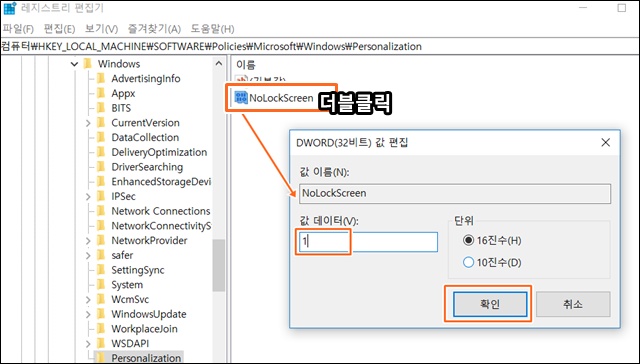Click the Registry Editor title bar icon

pyautogui.click(x=9, y=8)
